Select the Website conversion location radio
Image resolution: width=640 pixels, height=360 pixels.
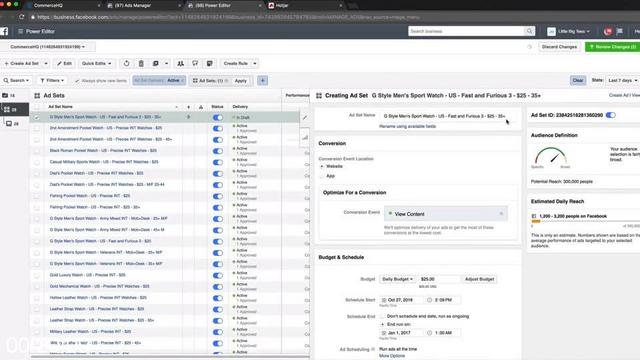coord(322,167)
